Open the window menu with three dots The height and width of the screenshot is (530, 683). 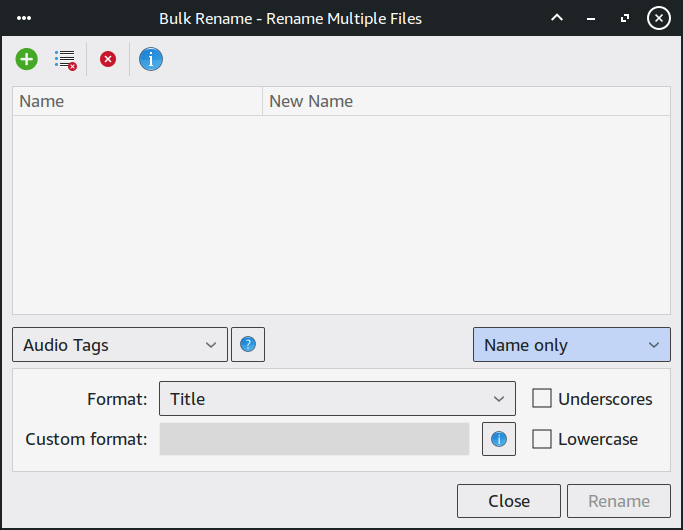click(x=25, y=18)
